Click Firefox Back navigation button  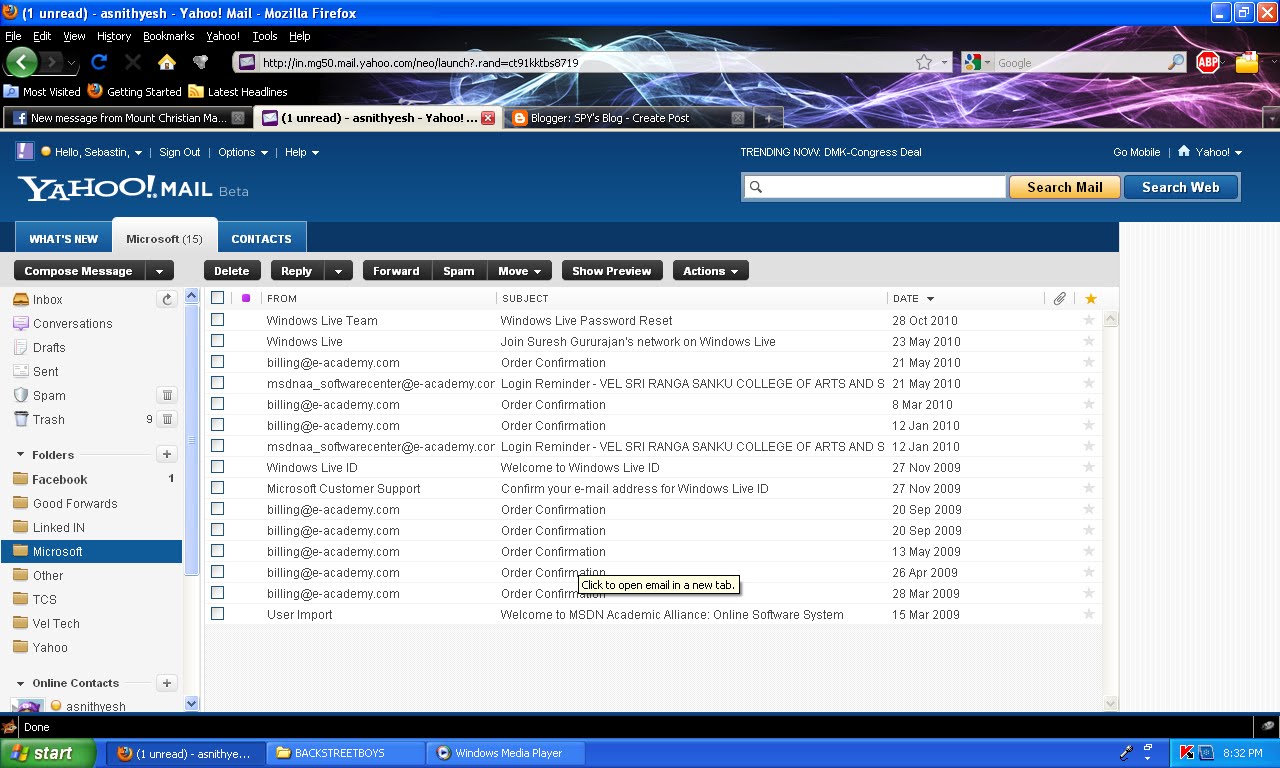22,62
